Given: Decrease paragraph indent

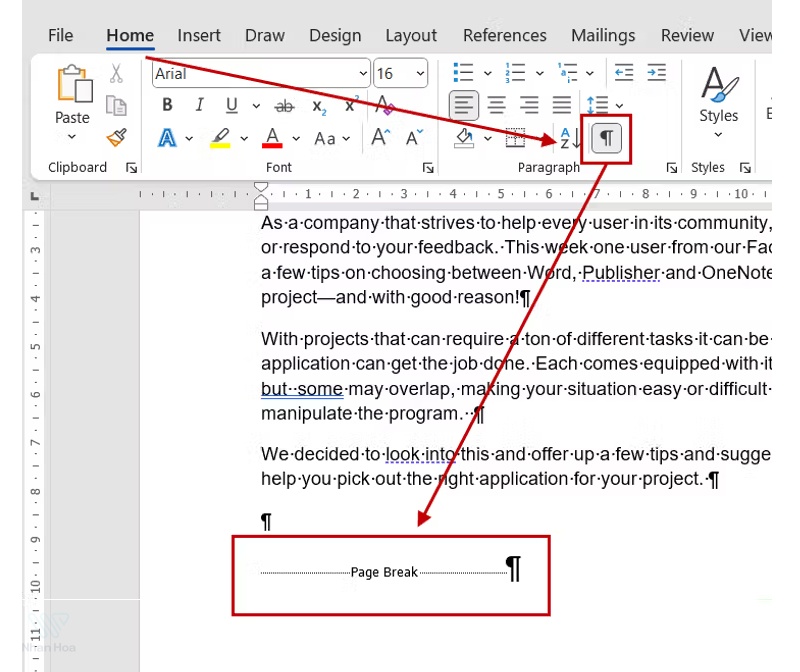Looking at the screenshot, I should click(x=624, y=72).
